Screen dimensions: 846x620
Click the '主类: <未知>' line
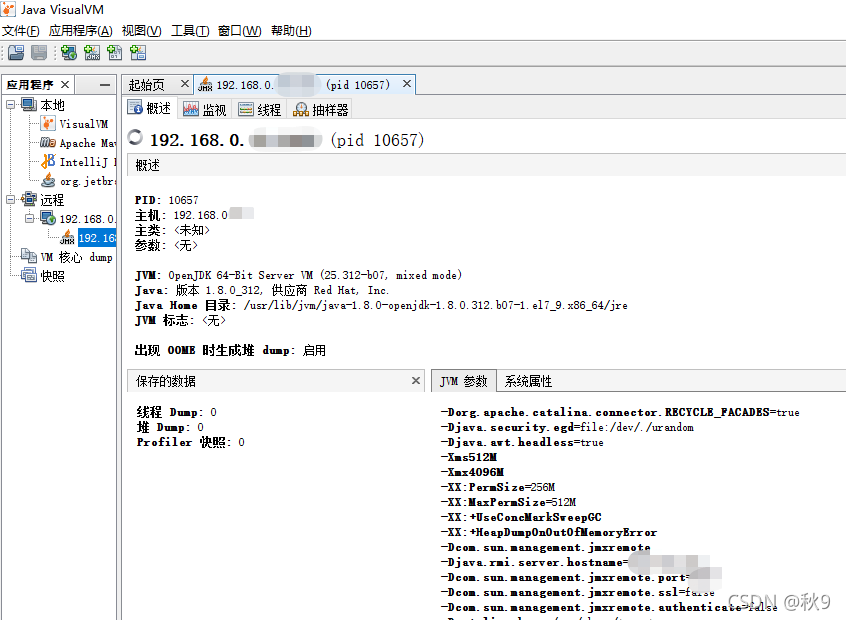click(x=173, y=230)
